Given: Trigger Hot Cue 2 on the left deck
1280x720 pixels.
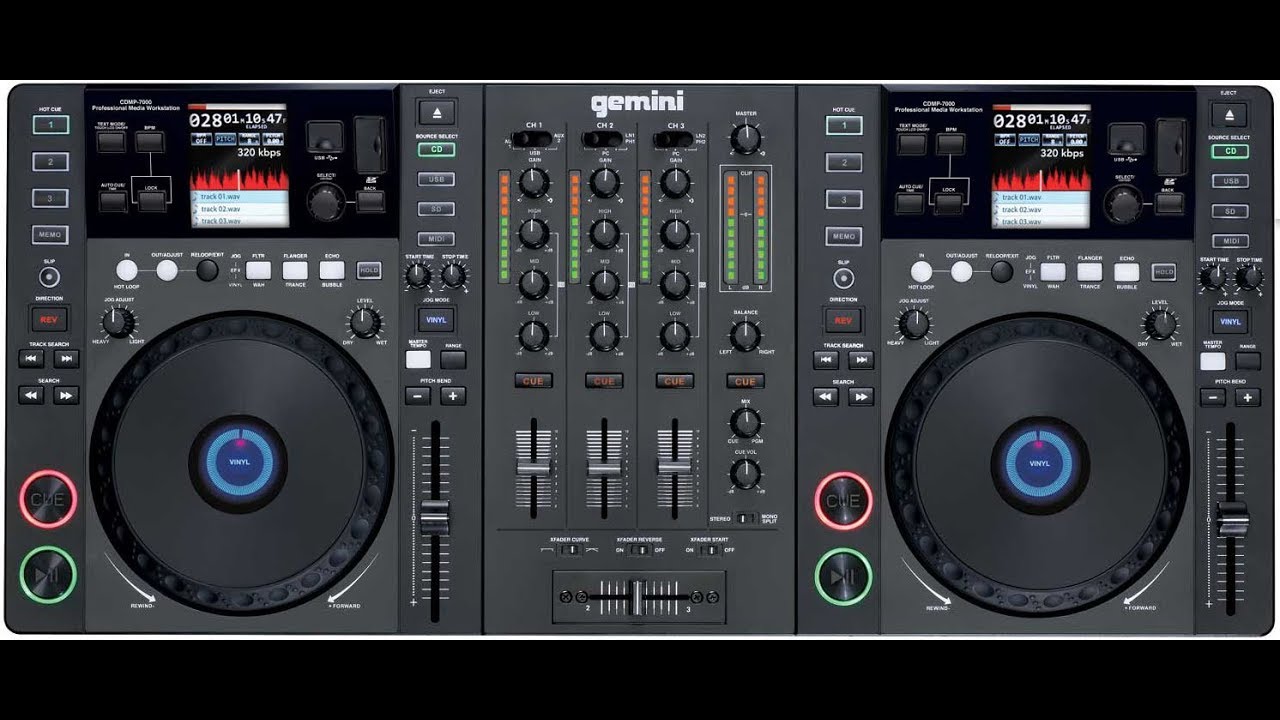Looking at the screenshot, I should click(x=50, y=162).
